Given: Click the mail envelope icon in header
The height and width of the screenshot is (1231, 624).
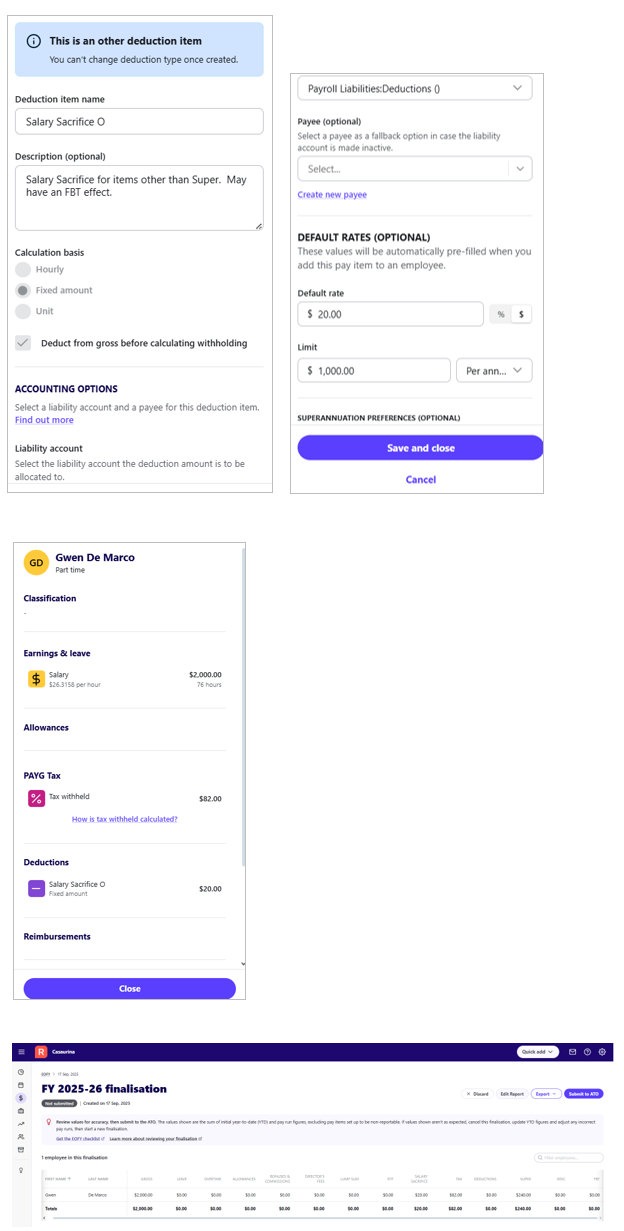Looking at the screenshot, I should click(x=573, y=1052).
